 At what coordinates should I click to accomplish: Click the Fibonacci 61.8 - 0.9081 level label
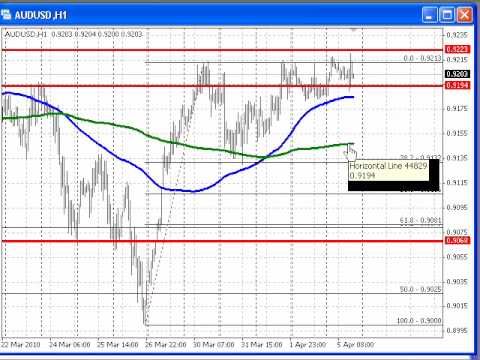(x=421, y=220)
